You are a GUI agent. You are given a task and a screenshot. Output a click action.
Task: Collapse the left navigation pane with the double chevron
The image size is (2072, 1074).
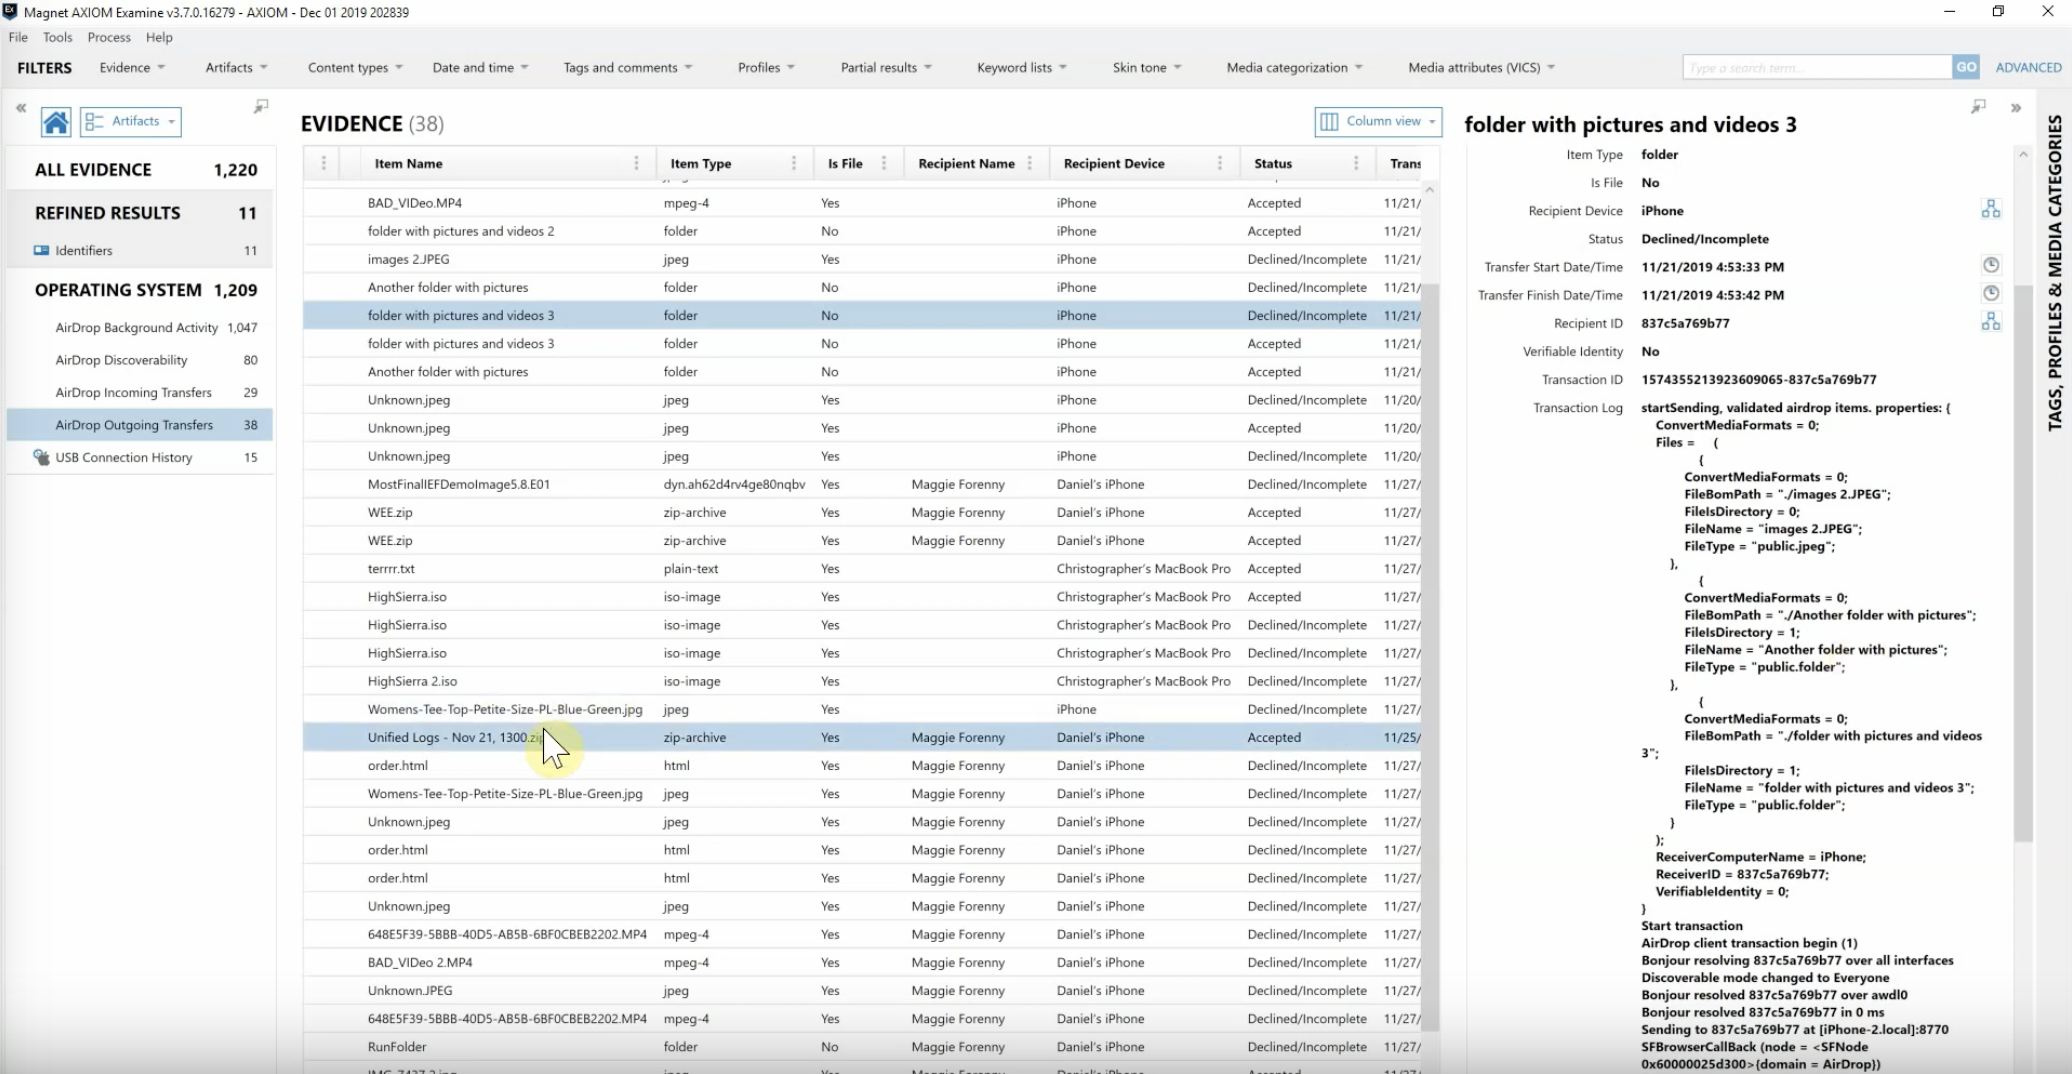click(21, 107)
